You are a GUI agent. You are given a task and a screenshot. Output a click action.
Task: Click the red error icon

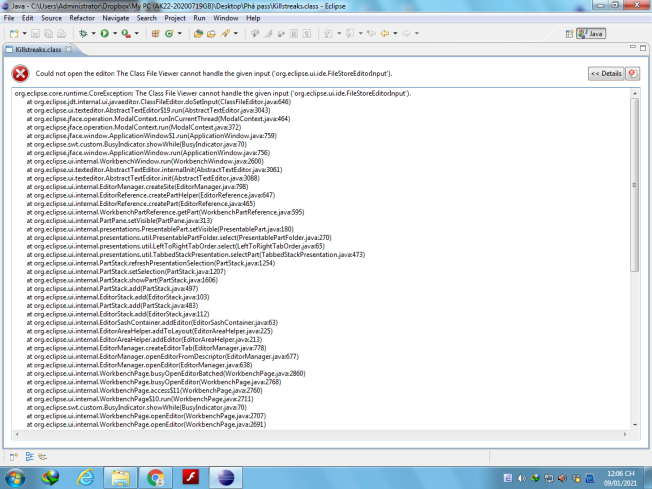20,74
